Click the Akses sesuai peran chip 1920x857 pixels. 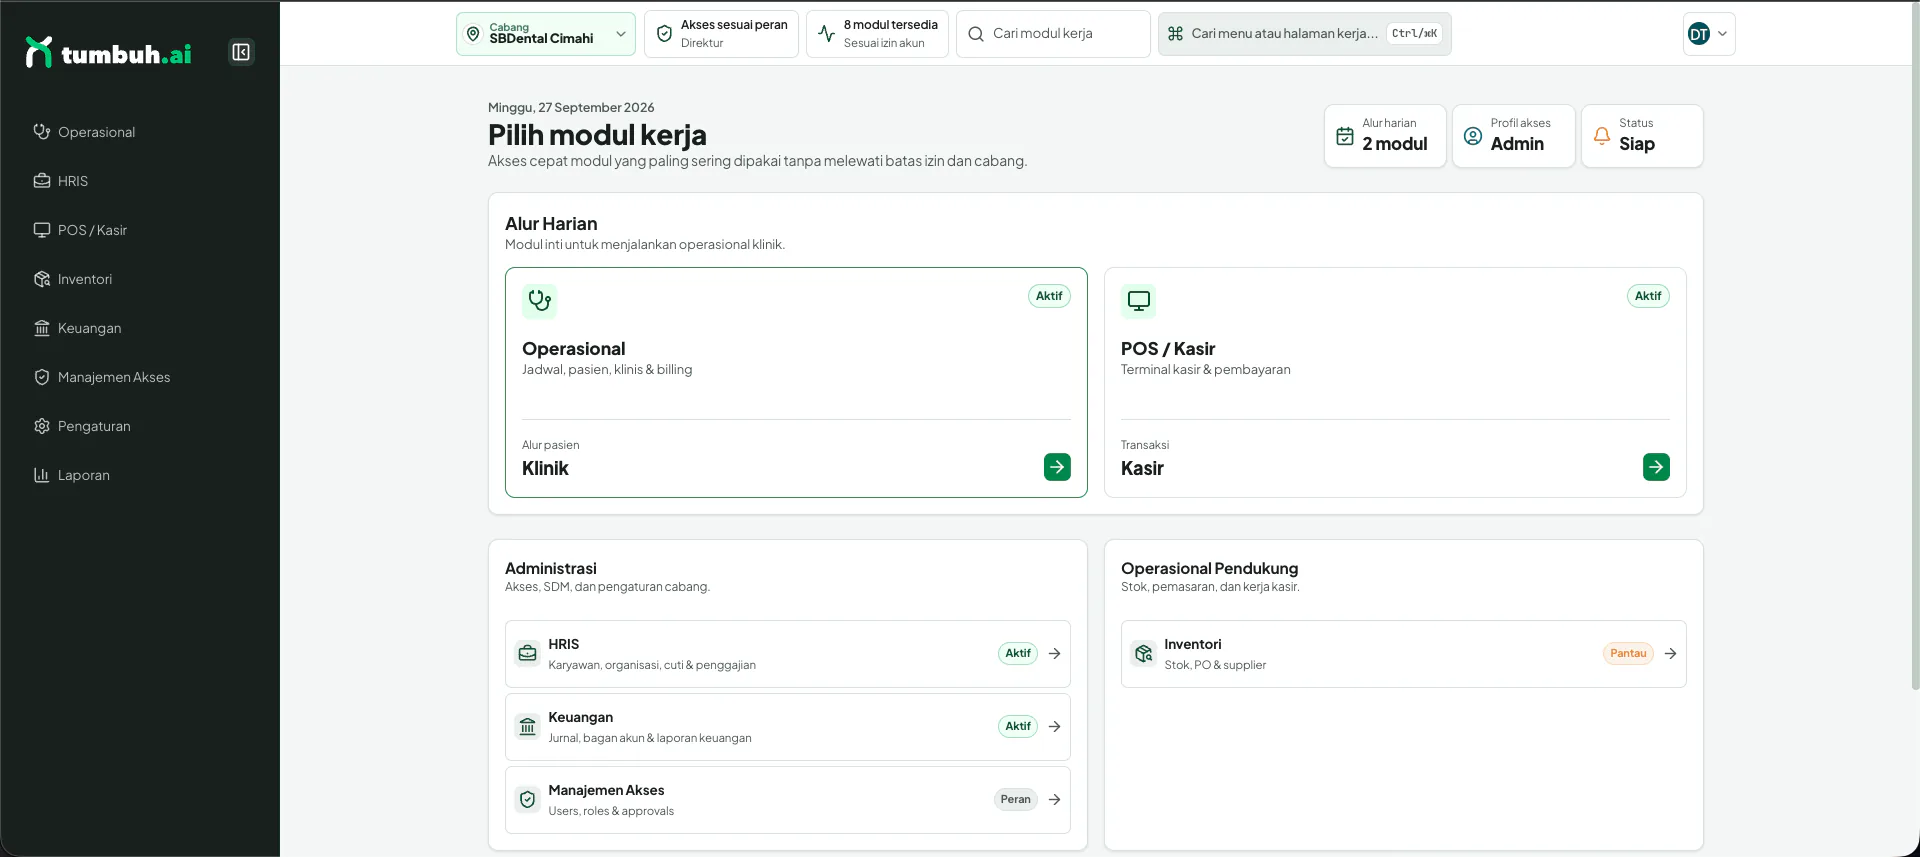coord(722,34)
